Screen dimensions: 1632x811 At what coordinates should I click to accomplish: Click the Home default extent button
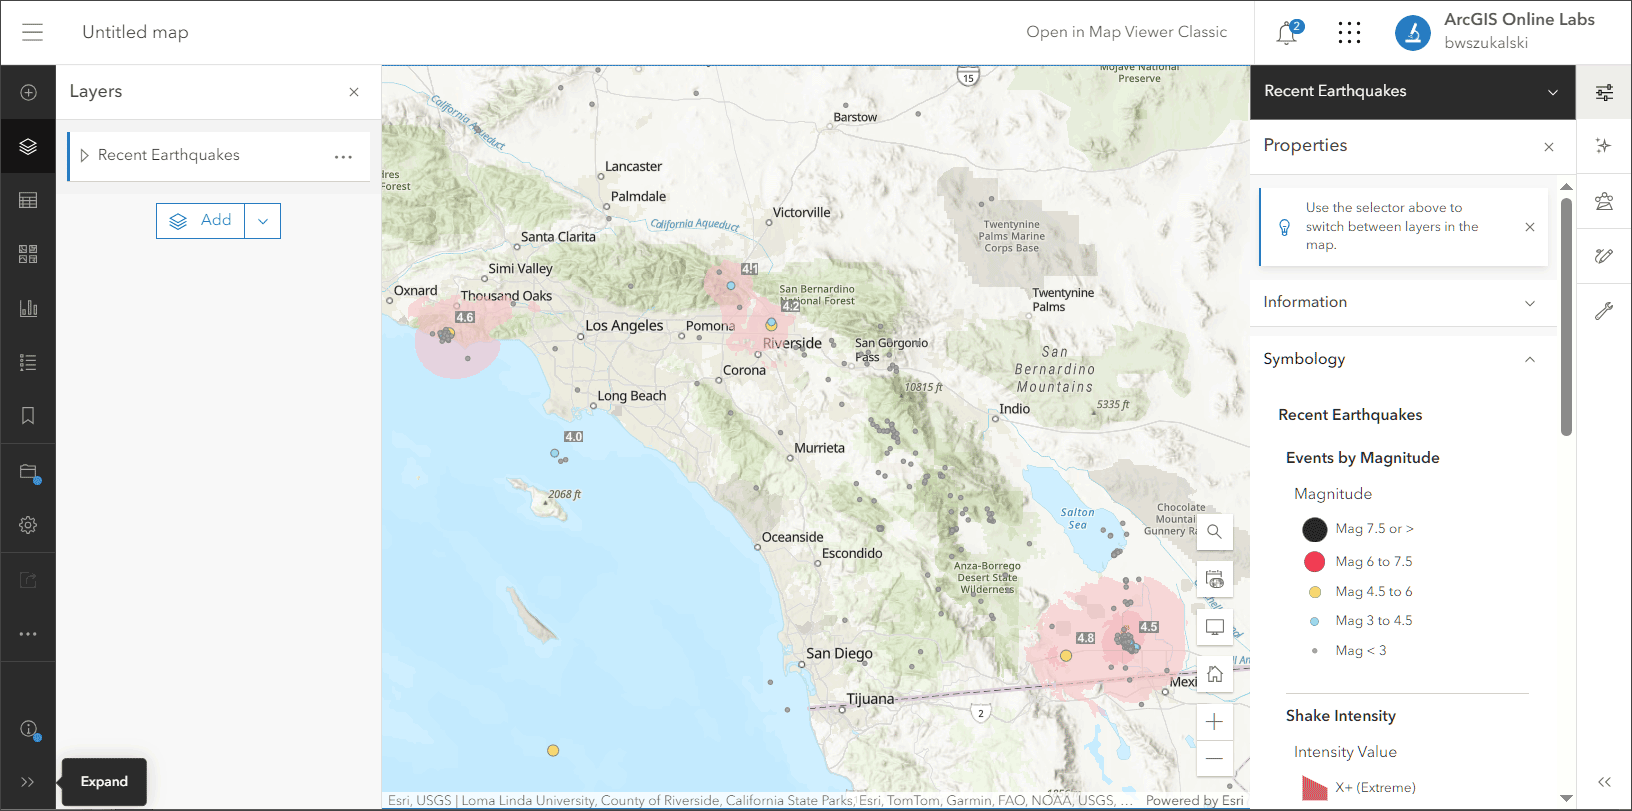pos(1214,674)
